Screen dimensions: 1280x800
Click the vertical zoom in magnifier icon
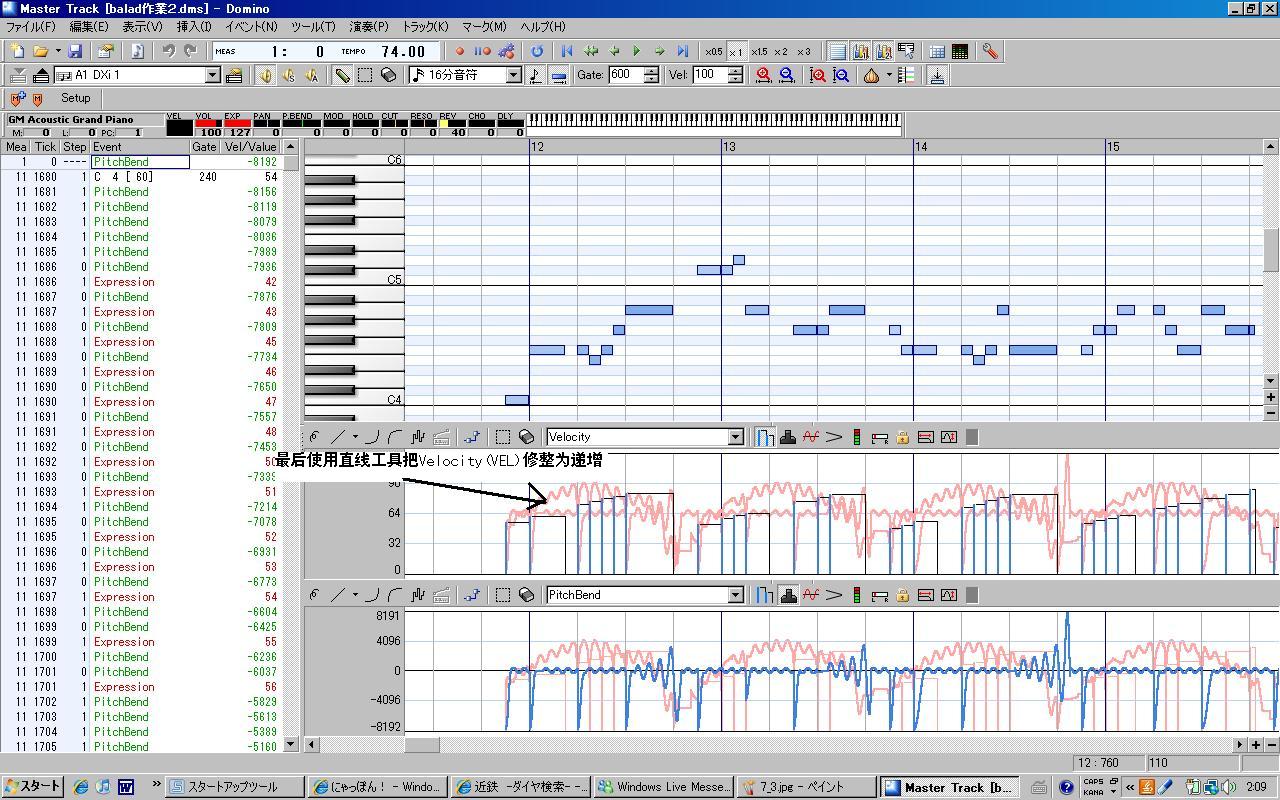point(818,75)
